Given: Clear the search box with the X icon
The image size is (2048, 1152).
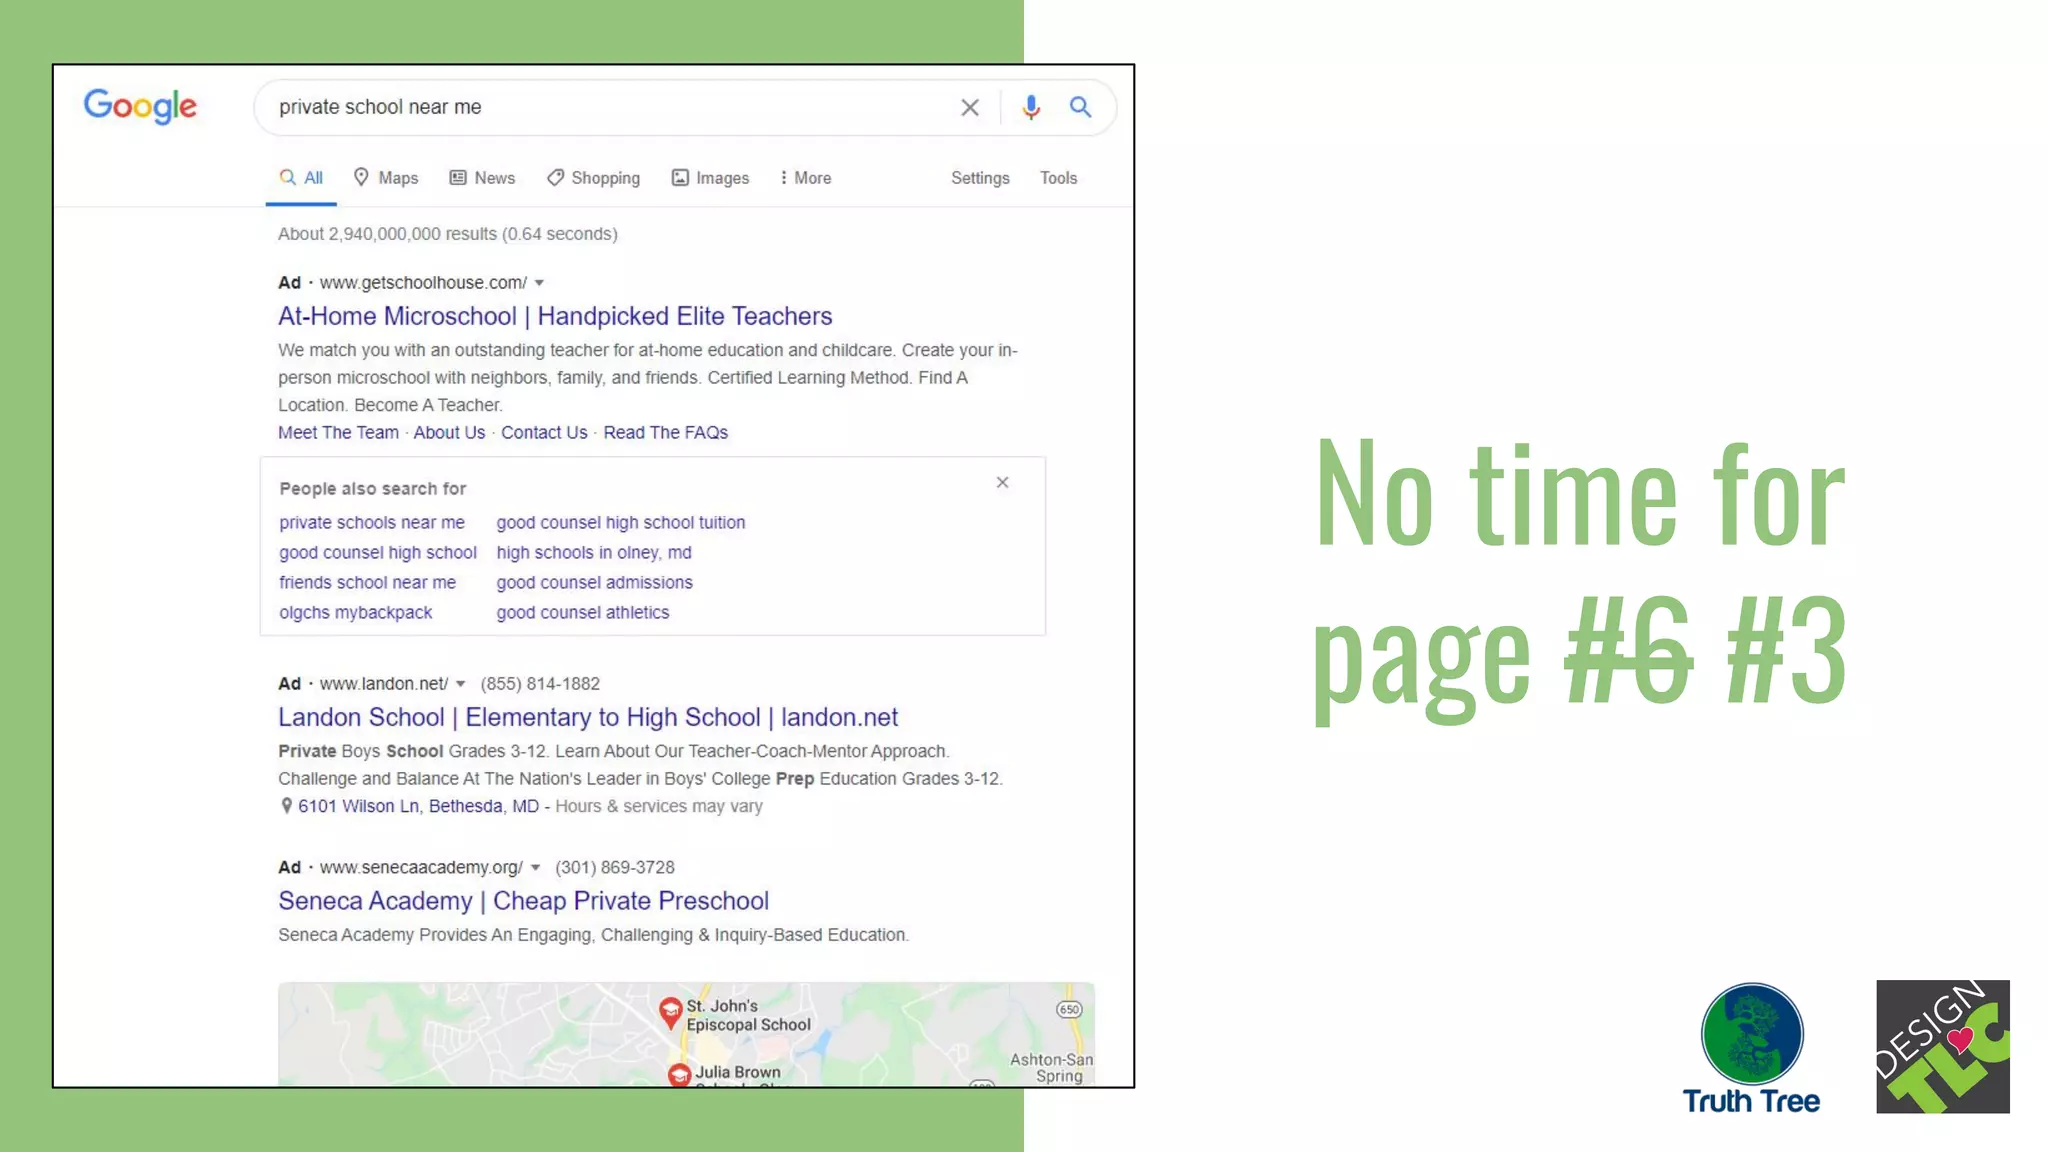Looking at the screenshot, I should (969, 108).
